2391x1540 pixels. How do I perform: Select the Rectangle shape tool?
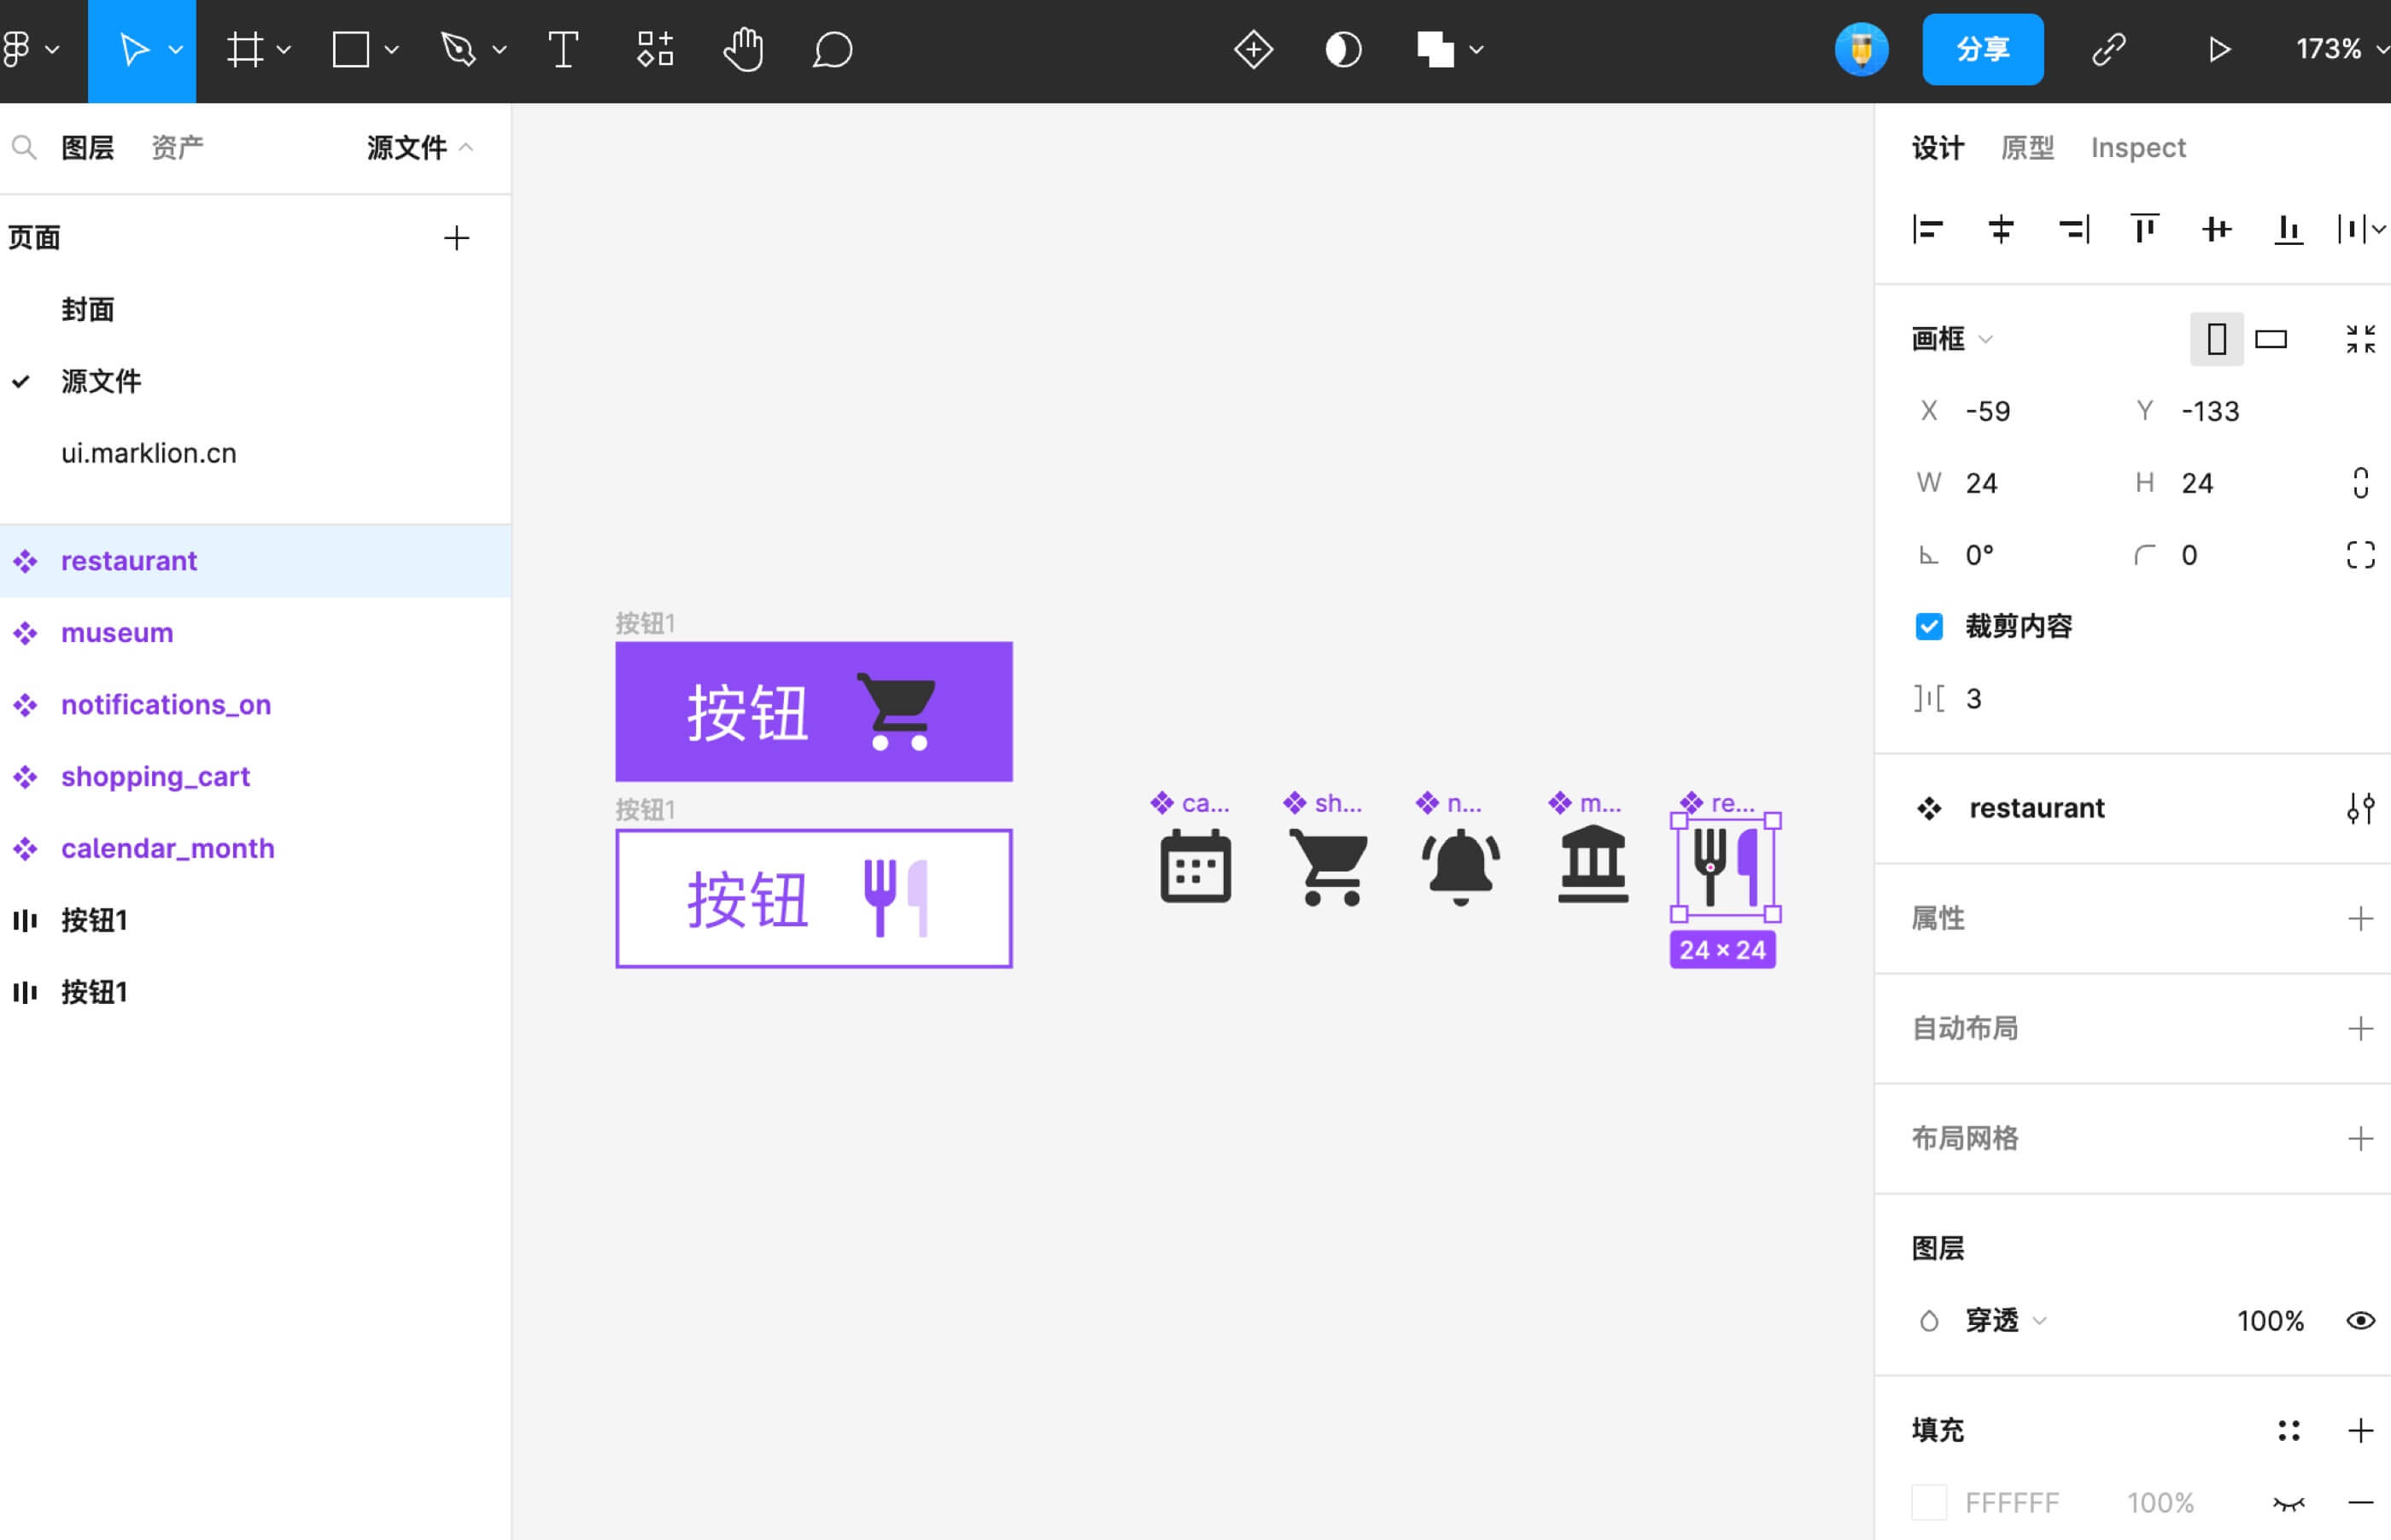(x=350, y=49)
